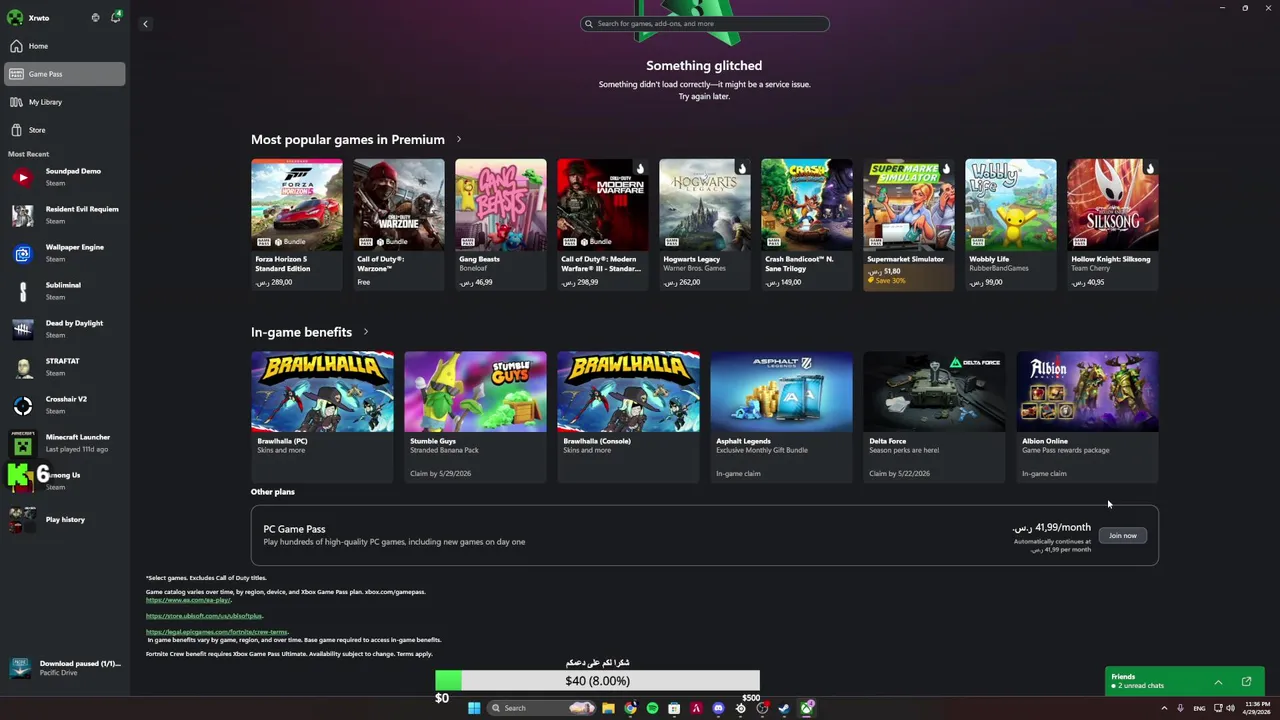Select Game Pass in sidebar

pos(65,74)
